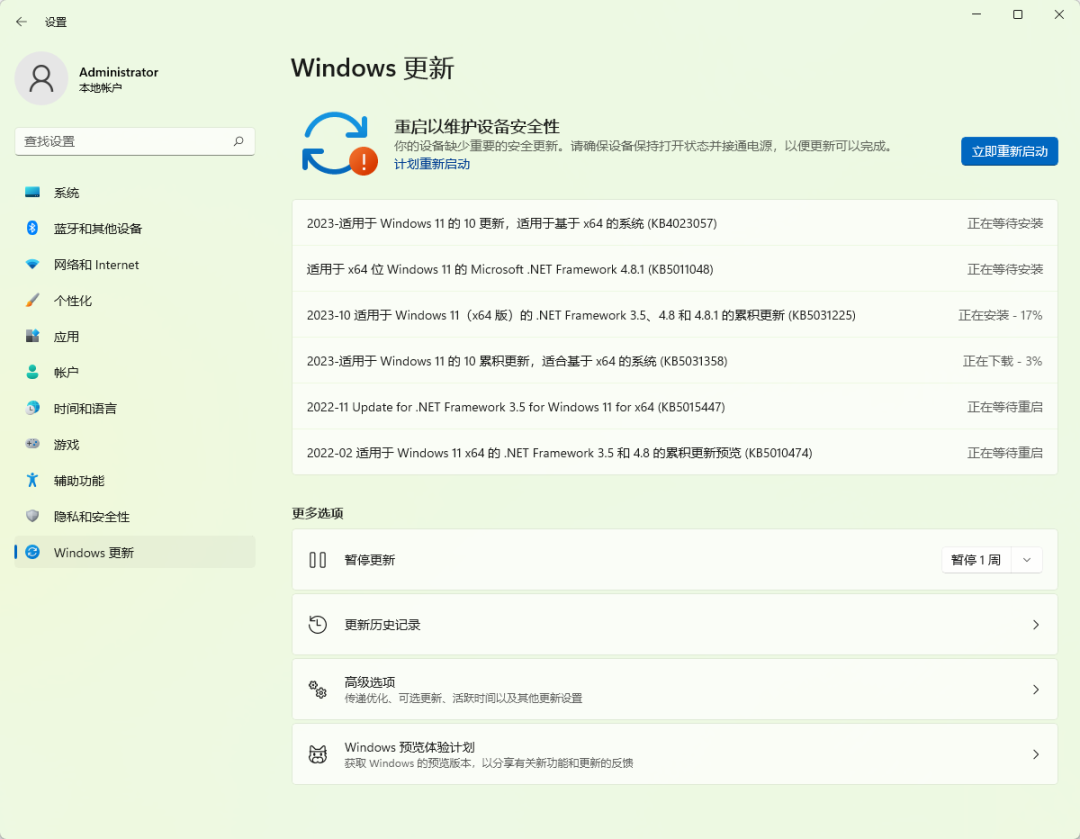This screenshot has height=839, width=1080.
Task: Go to 个性化 settings
Action: [135, 300]
